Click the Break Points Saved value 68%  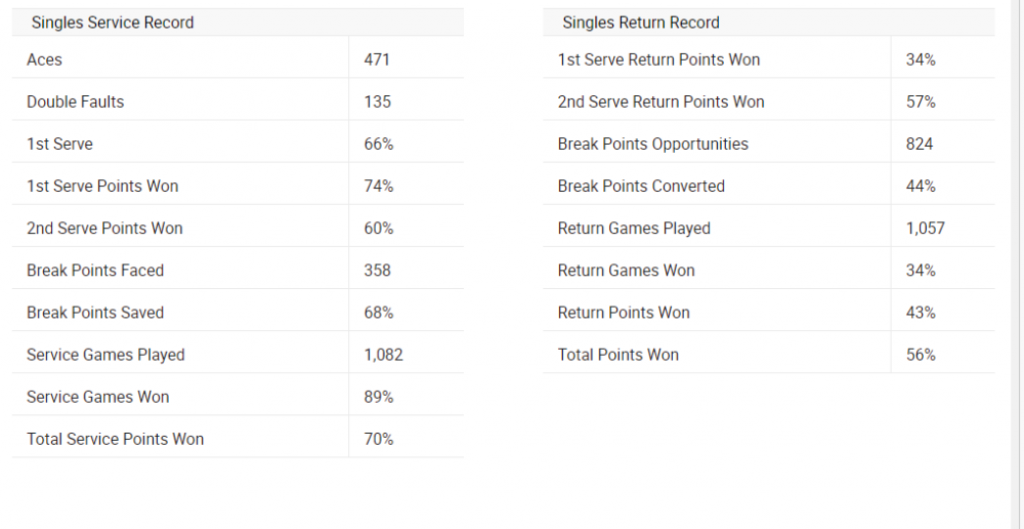click(x=379, y=313)
